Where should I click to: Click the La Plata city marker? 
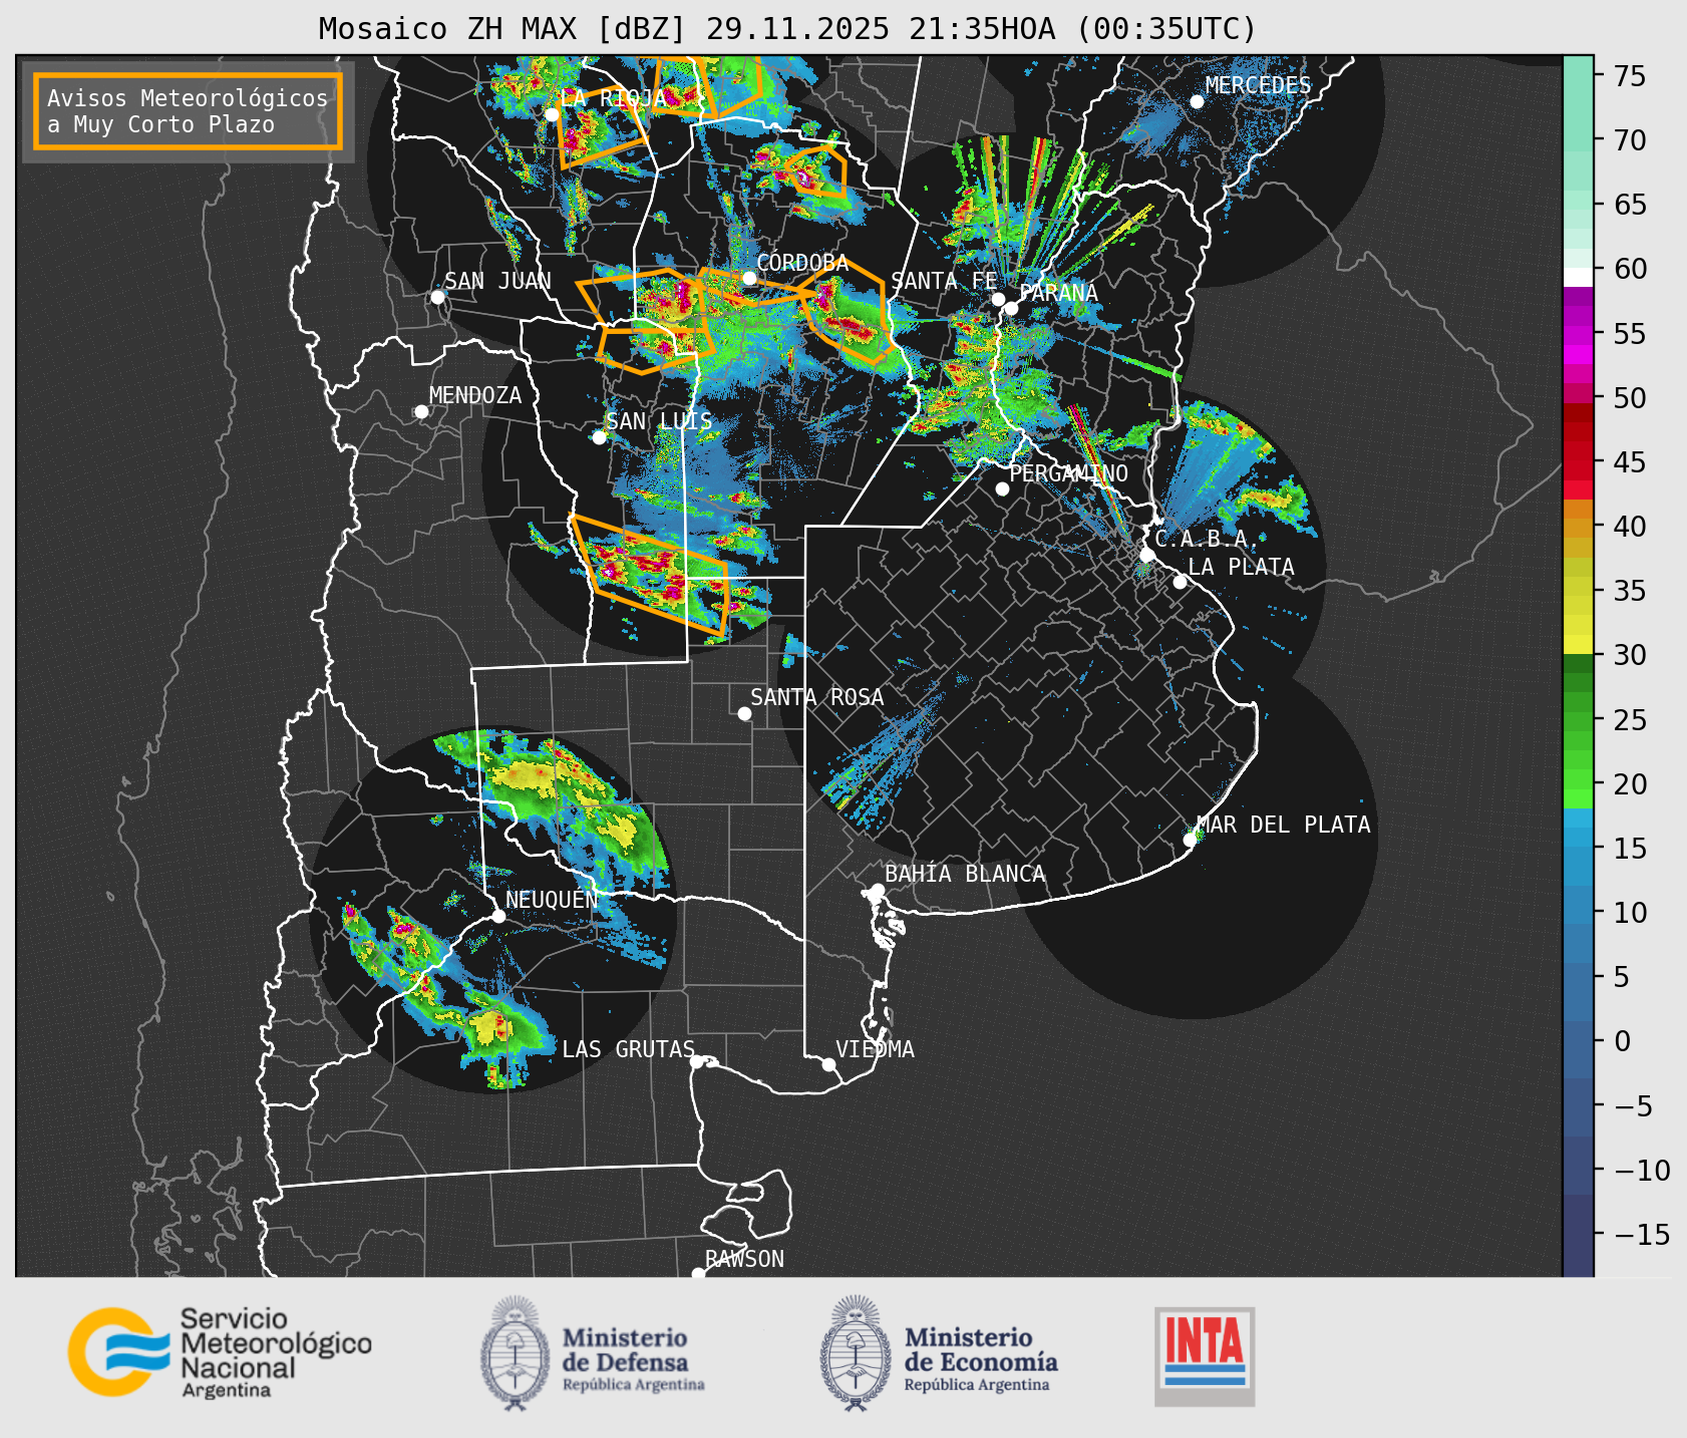pos(1180,582)
